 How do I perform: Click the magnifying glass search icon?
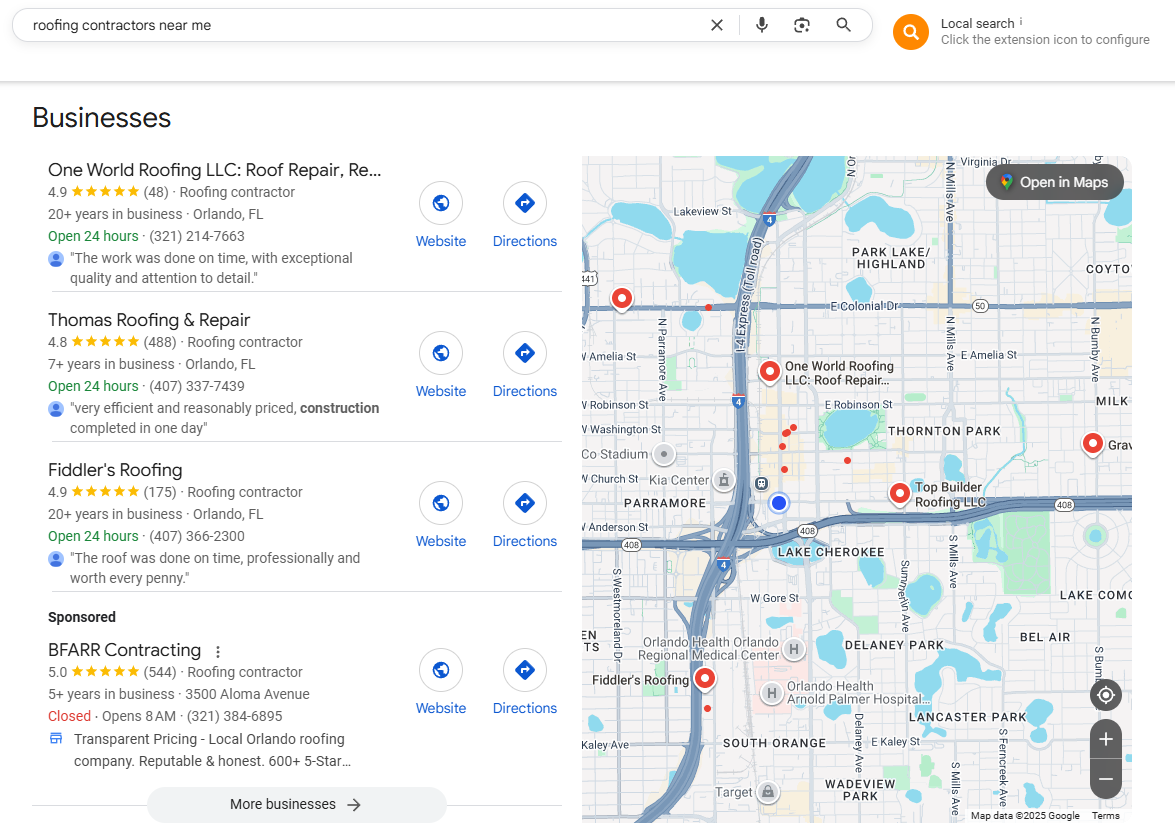(x=844, y=25)
